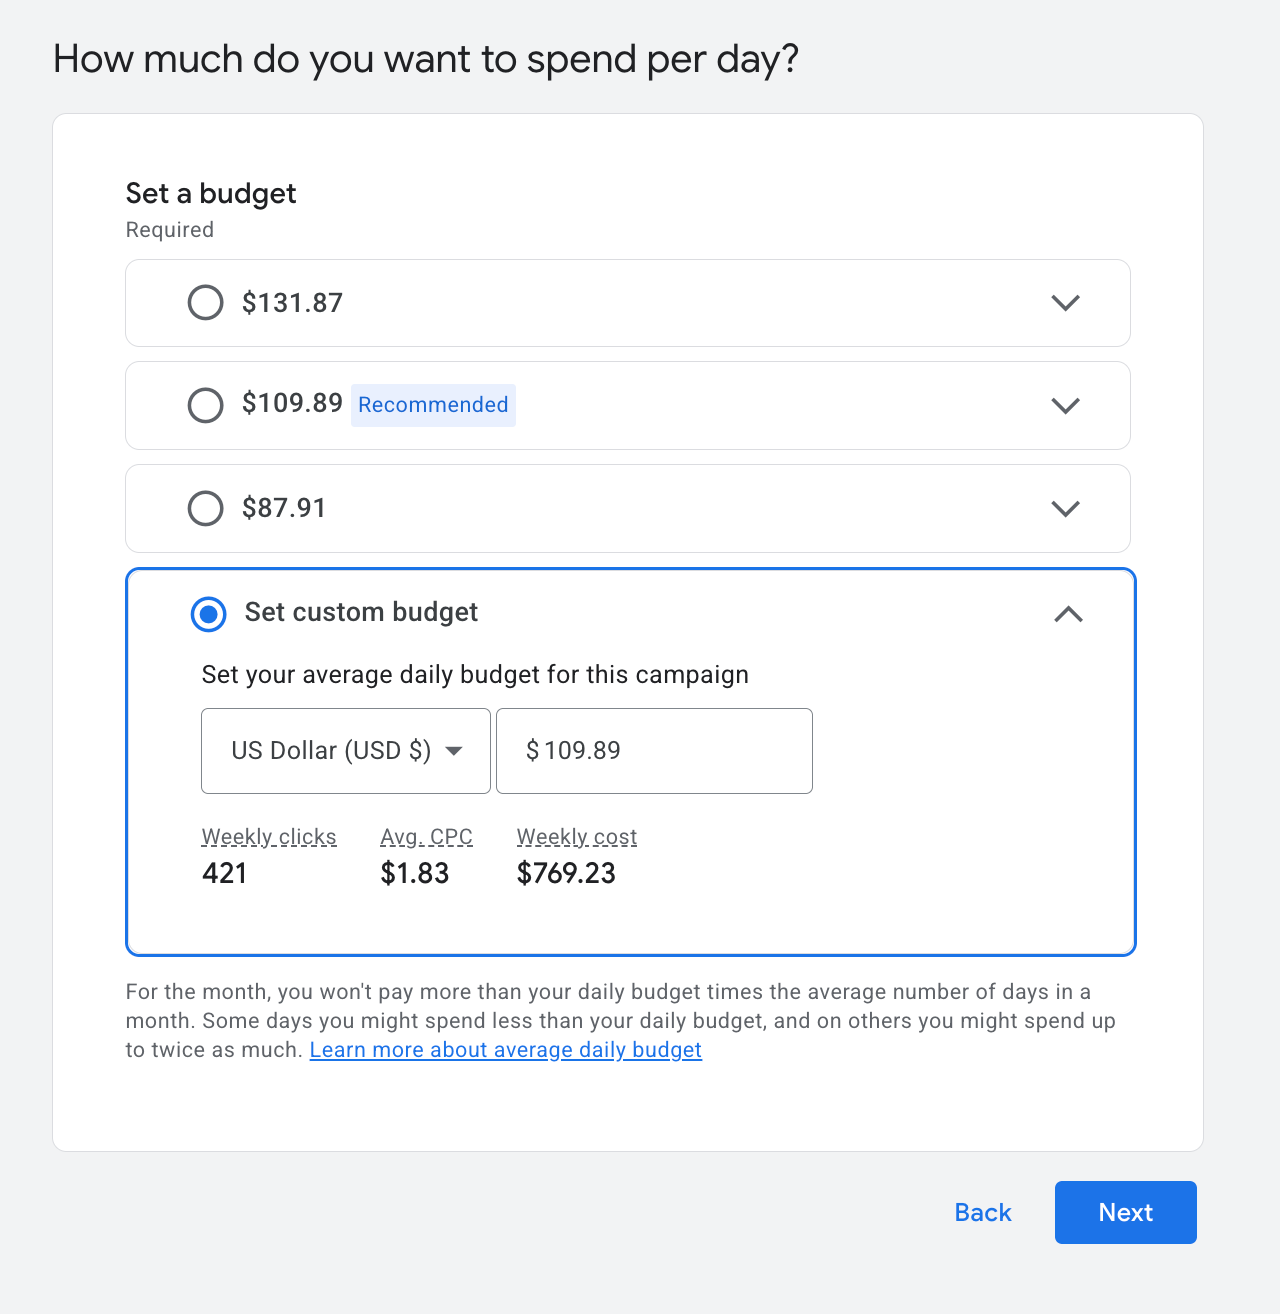Expand details for the $109.89 recommended budget
Image resolution: width=1280 pixels, height=1314 pixels.
coord(1065,405)
